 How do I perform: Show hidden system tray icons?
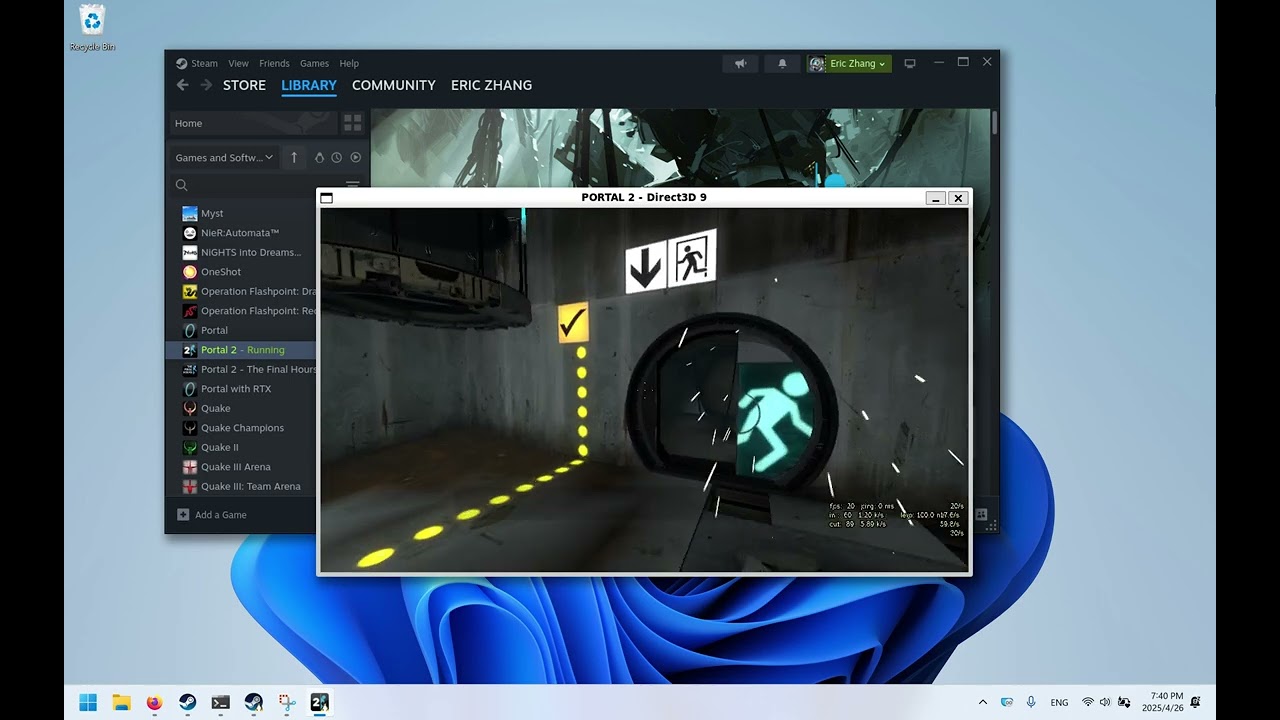[x=982, y=703]
